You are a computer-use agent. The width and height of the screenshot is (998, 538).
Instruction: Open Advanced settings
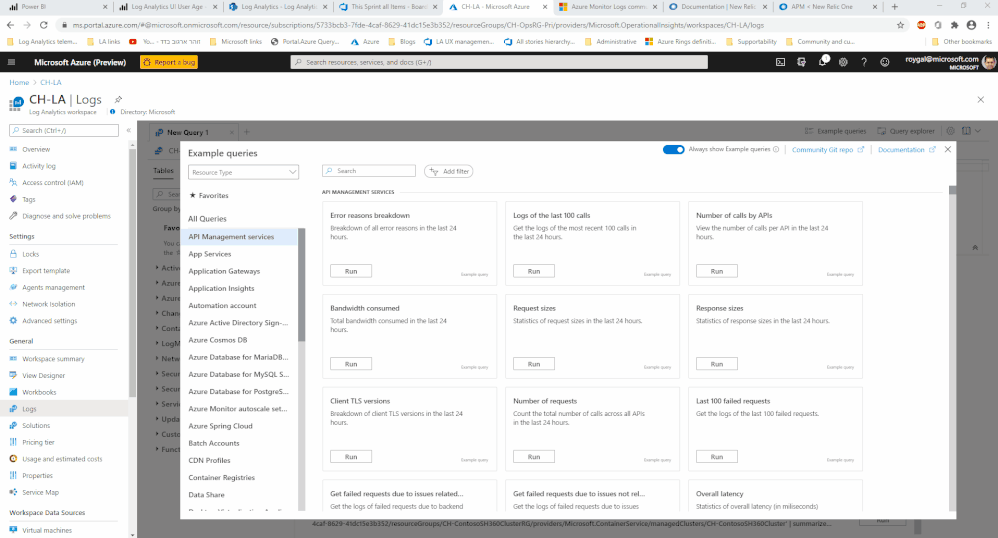tap(50, 320)
